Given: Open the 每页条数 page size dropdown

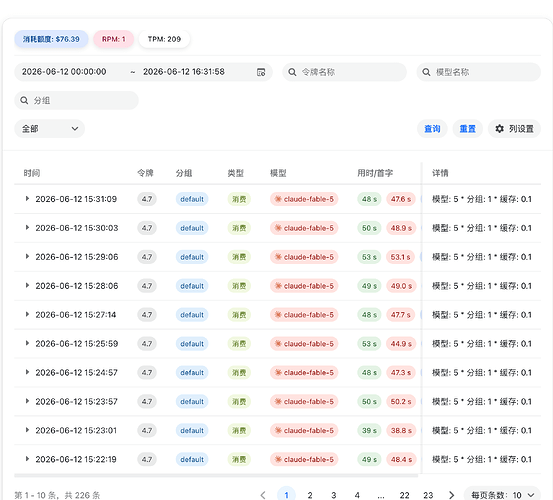Looking at the screenshot, I should 502,495.
